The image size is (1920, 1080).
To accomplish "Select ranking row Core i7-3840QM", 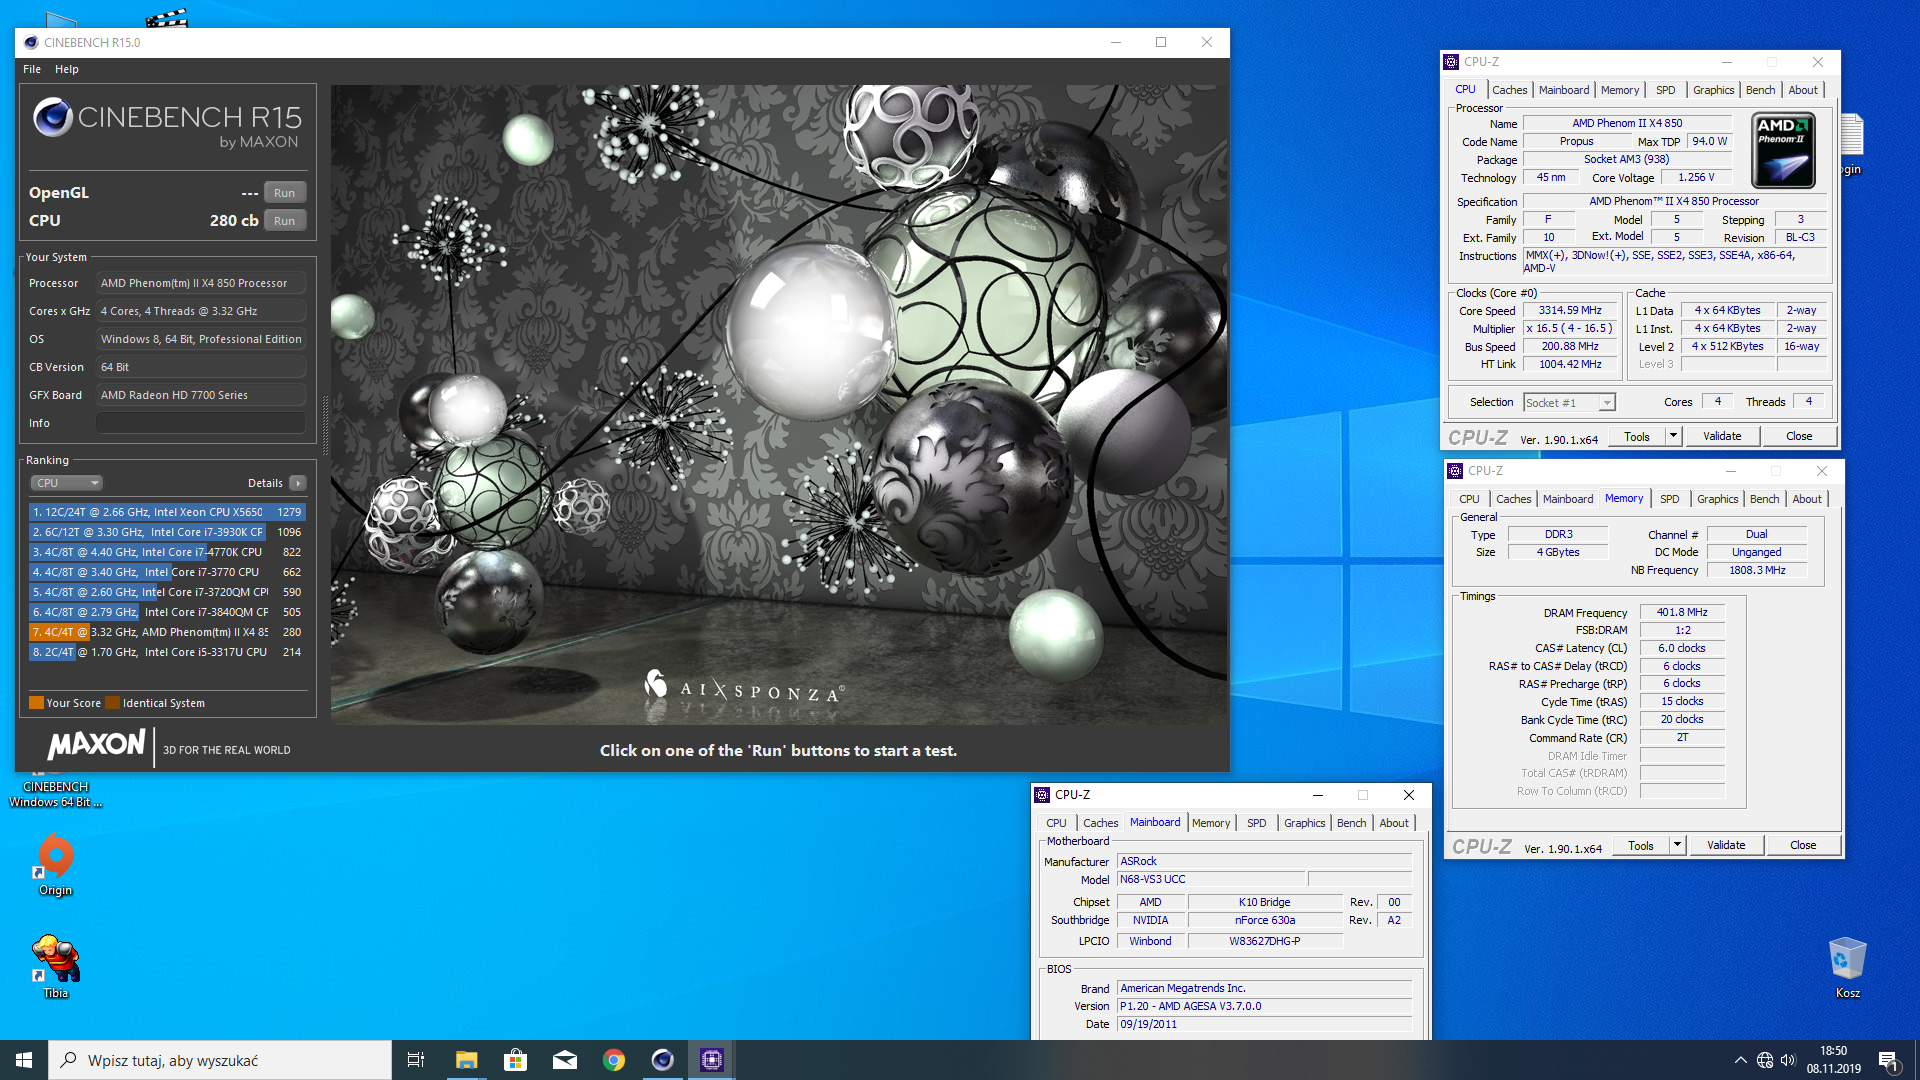I will (x=167, y=612).
